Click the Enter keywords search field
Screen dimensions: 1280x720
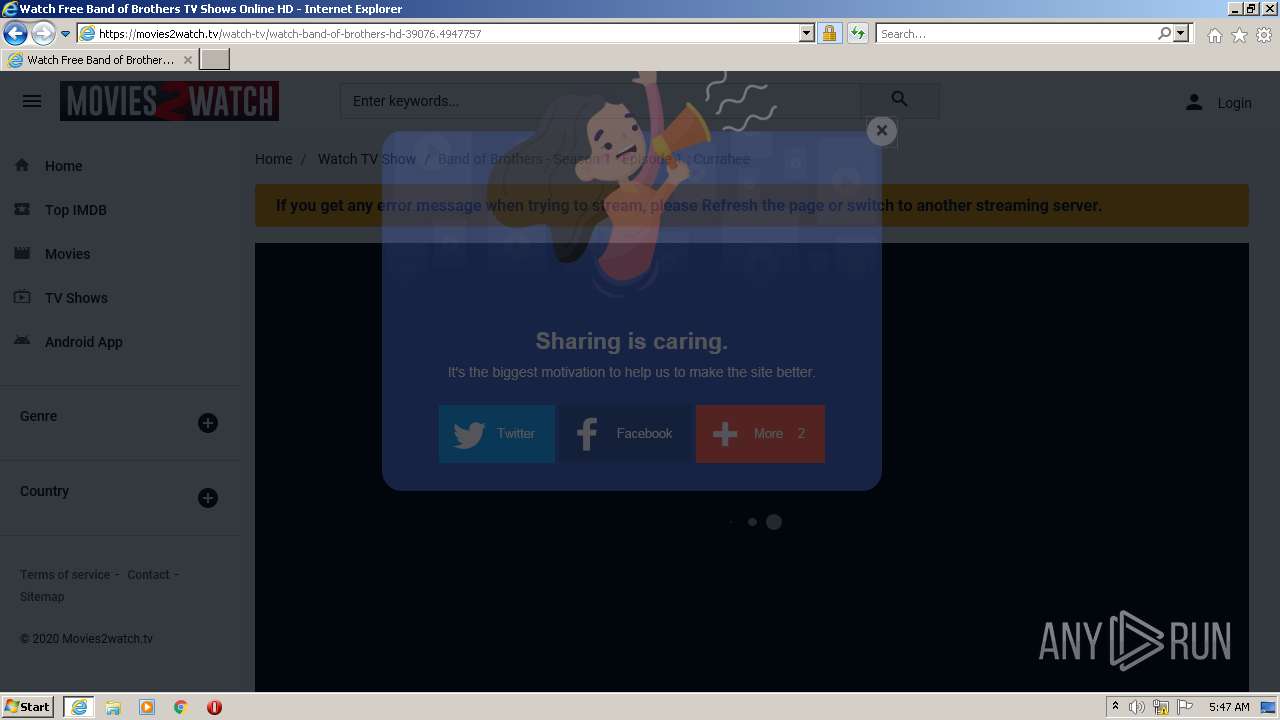(600, 101)
